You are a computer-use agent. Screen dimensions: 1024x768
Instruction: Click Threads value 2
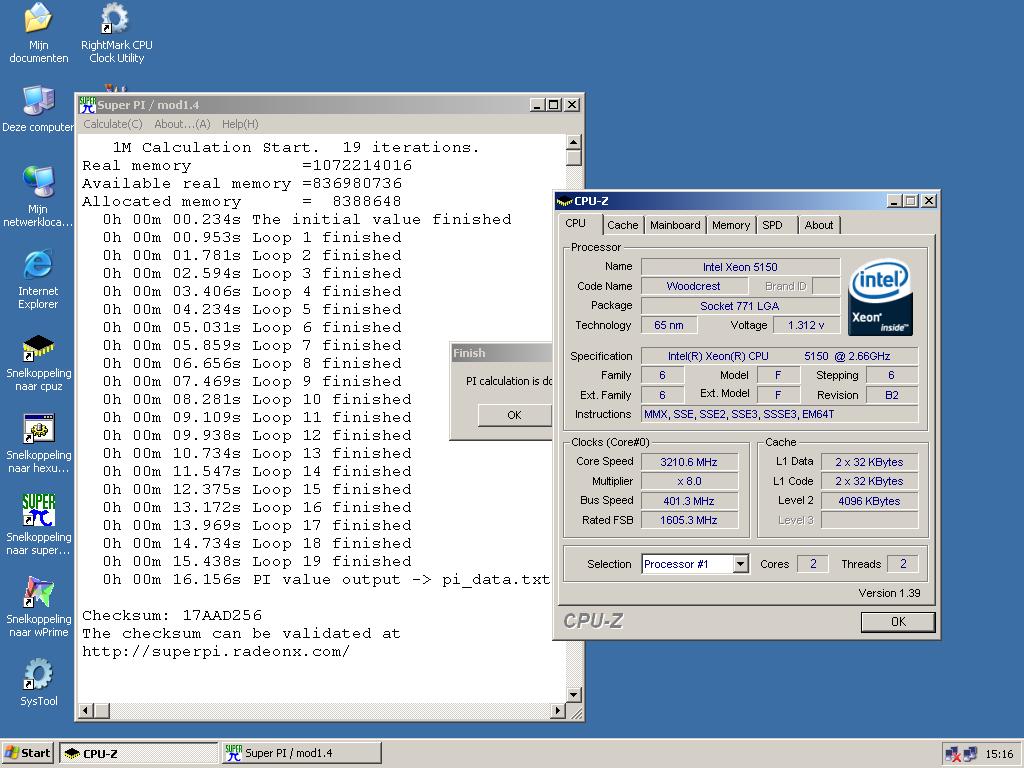(903, 564)
